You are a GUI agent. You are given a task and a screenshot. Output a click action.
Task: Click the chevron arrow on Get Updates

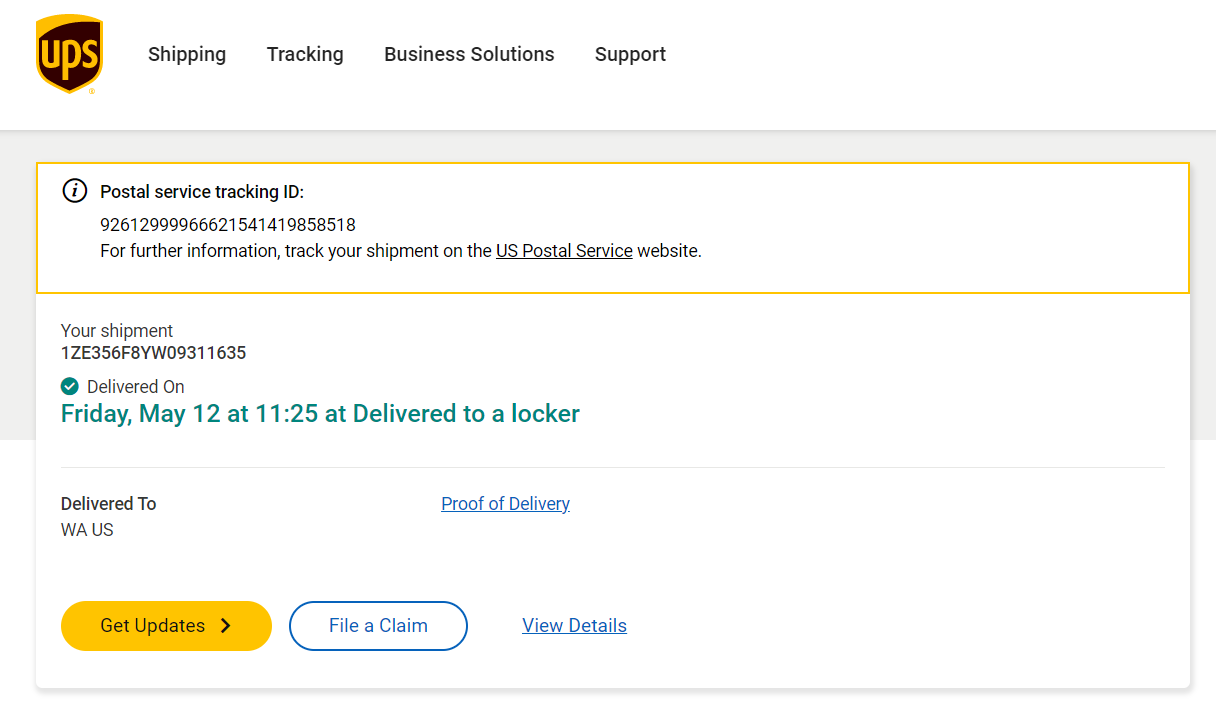point(226,626)
